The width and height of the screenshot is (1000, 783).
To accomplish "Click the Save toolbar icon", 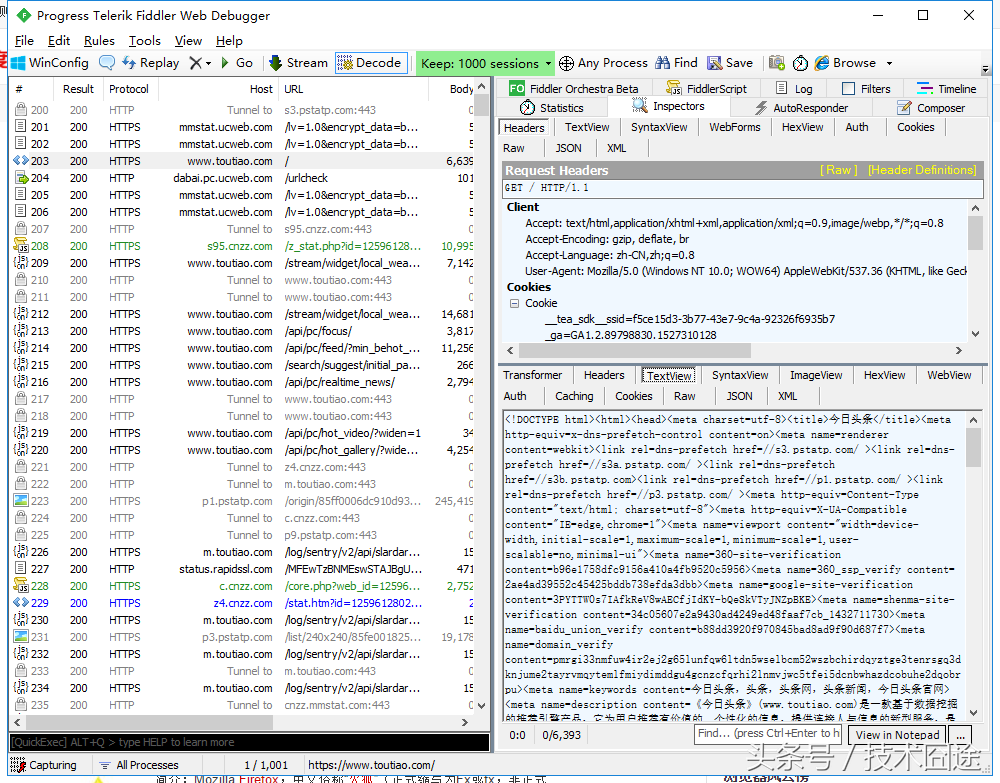I will pos(714,62).
